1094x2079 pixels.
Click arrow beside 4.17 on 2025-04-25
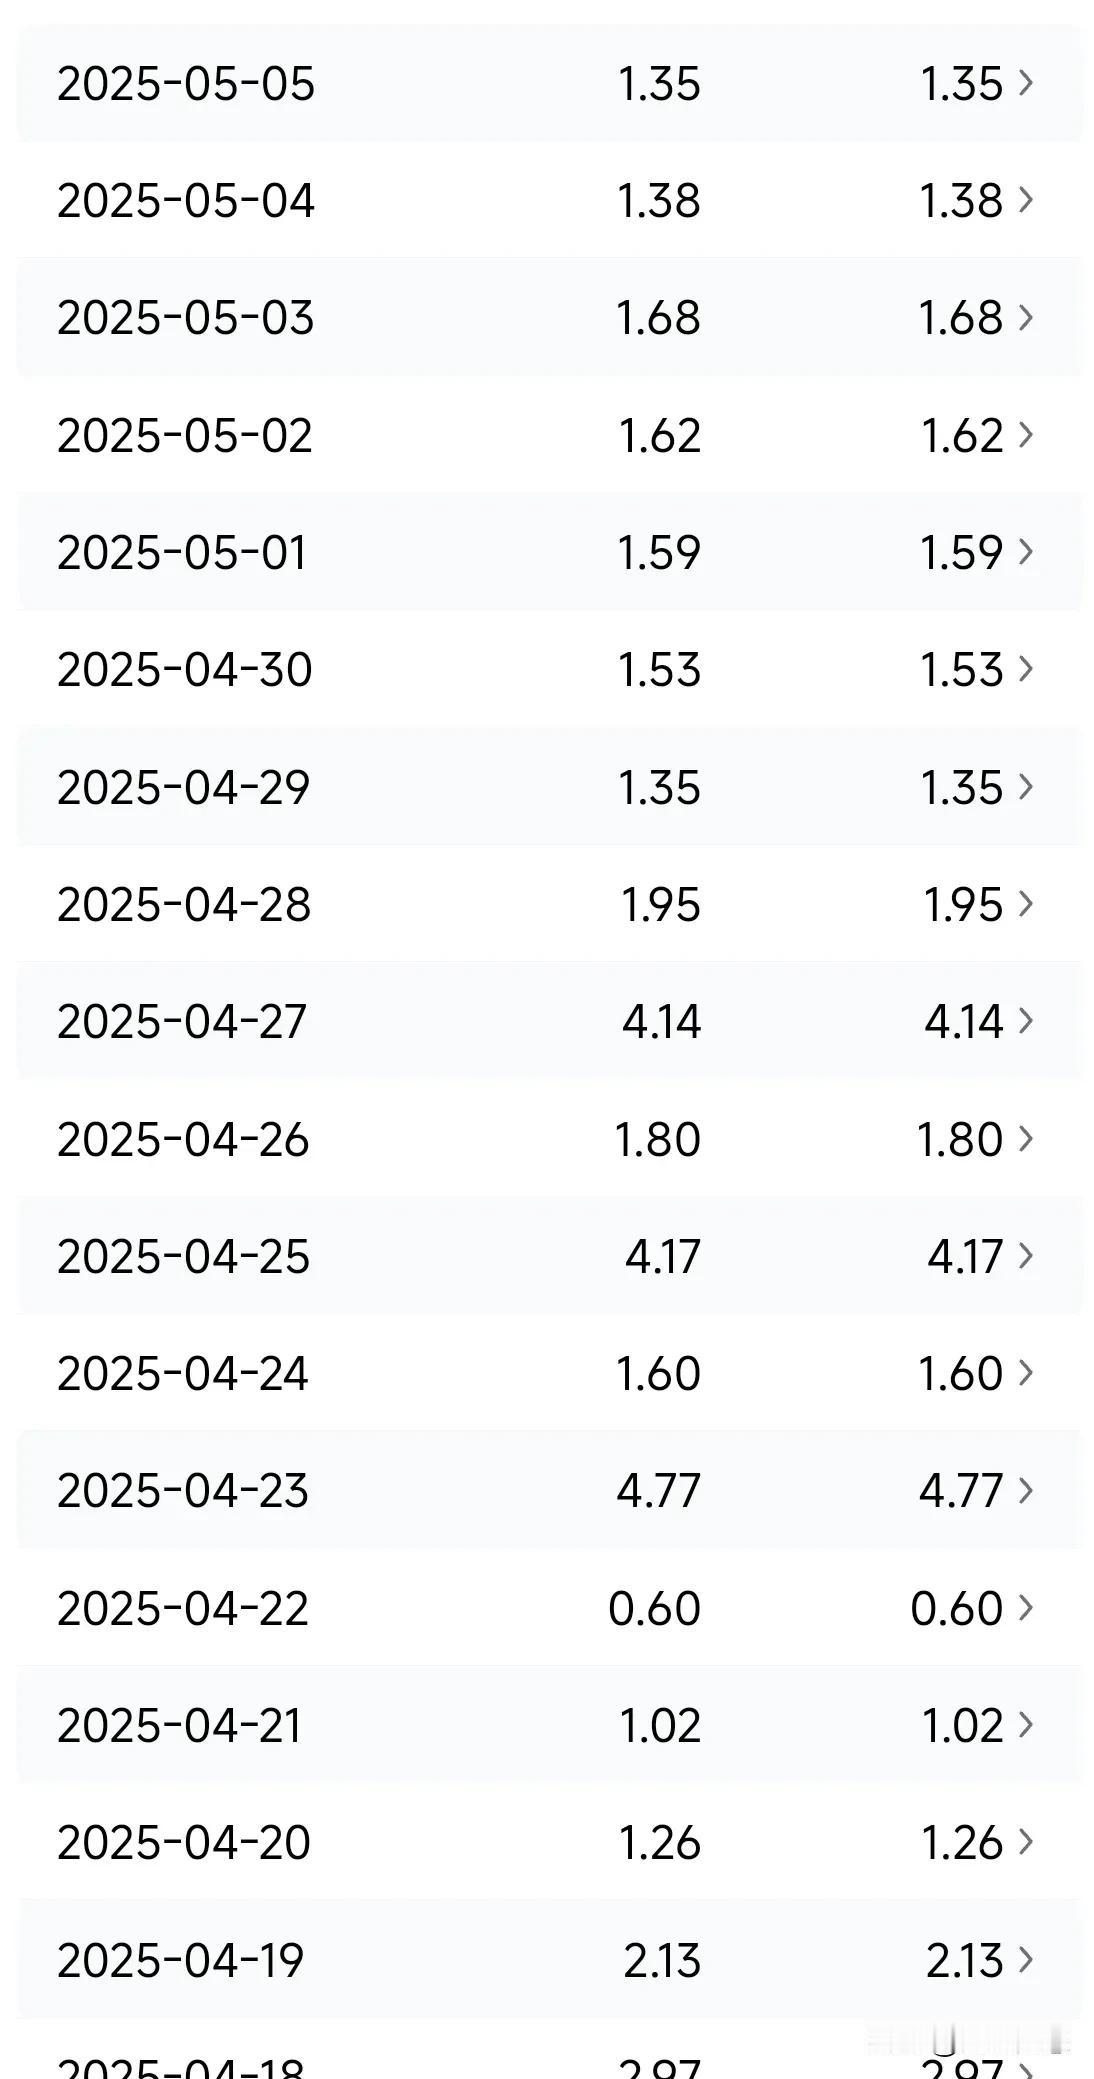coord(1025,1256)
